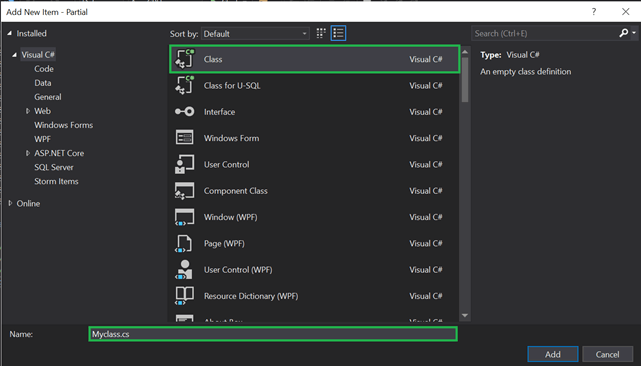Select the ASP.NET Core category label

point(59,153)
